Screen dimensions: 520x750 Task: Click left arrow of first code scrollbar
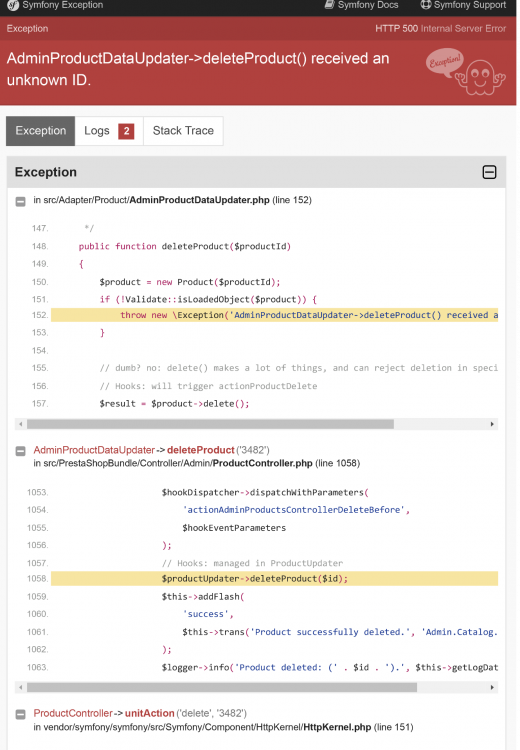21,424
